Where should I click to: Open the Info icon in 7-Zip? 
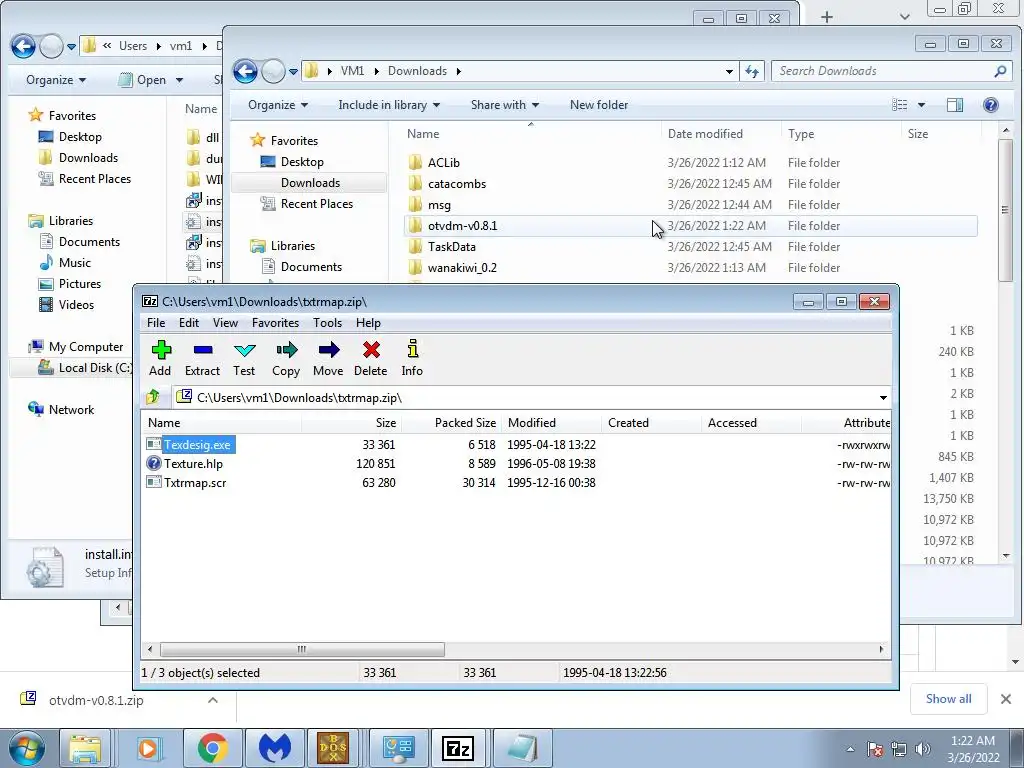[412, 358]
